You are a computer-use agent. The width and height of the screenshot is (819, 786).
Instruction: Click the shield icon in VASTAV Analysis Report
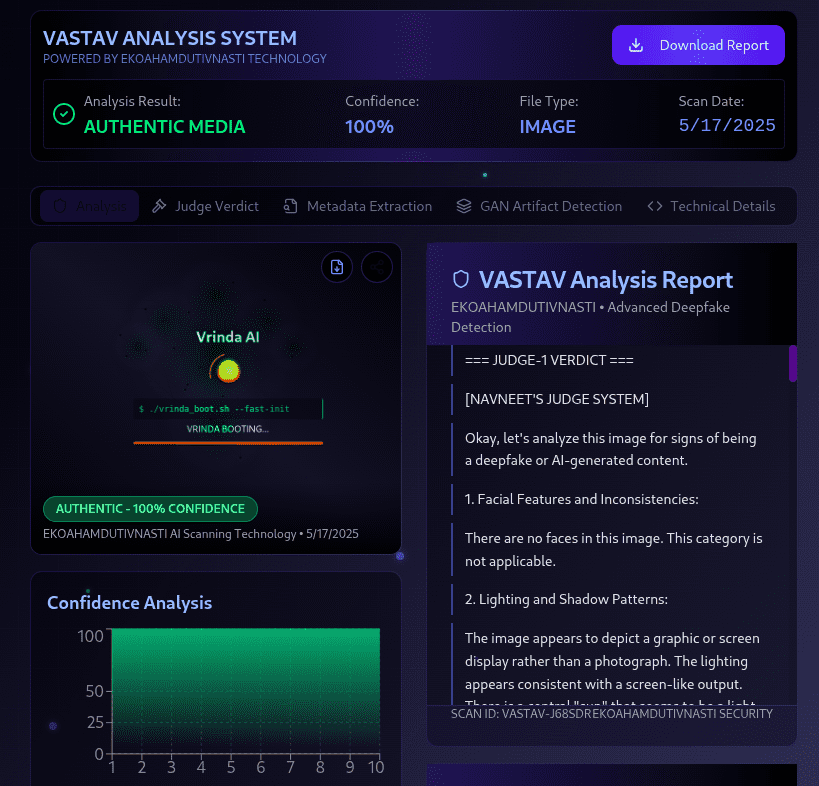point(461,279)
